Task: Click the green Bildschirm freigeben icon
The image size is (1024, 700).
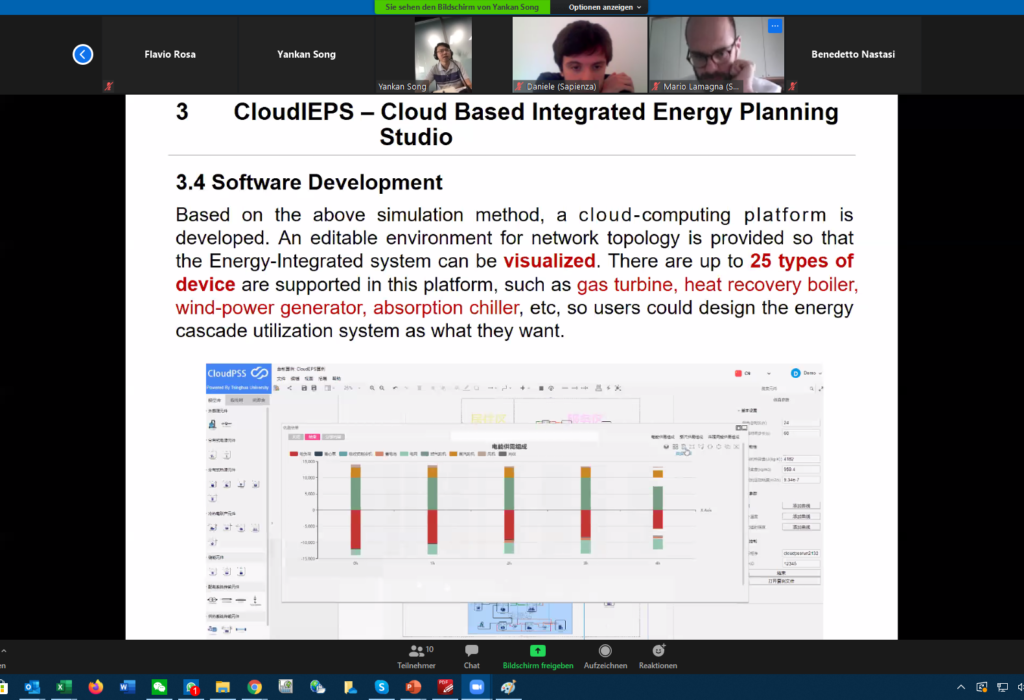Action: click(537, 651)
